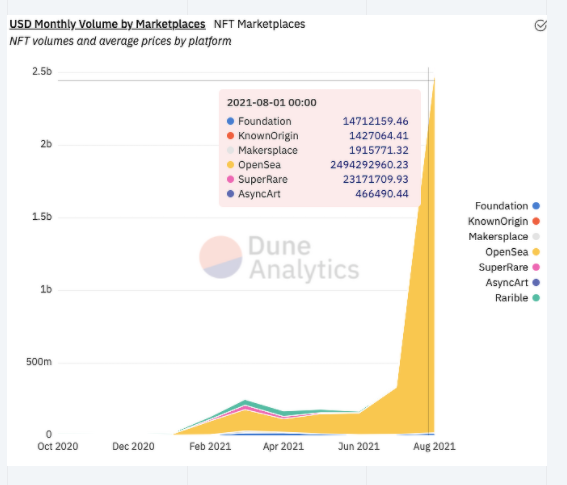Click SuperRare value 23171709.93 in tooltip
Viewport: 567px width, 485px height.
(x=376, y=179)
